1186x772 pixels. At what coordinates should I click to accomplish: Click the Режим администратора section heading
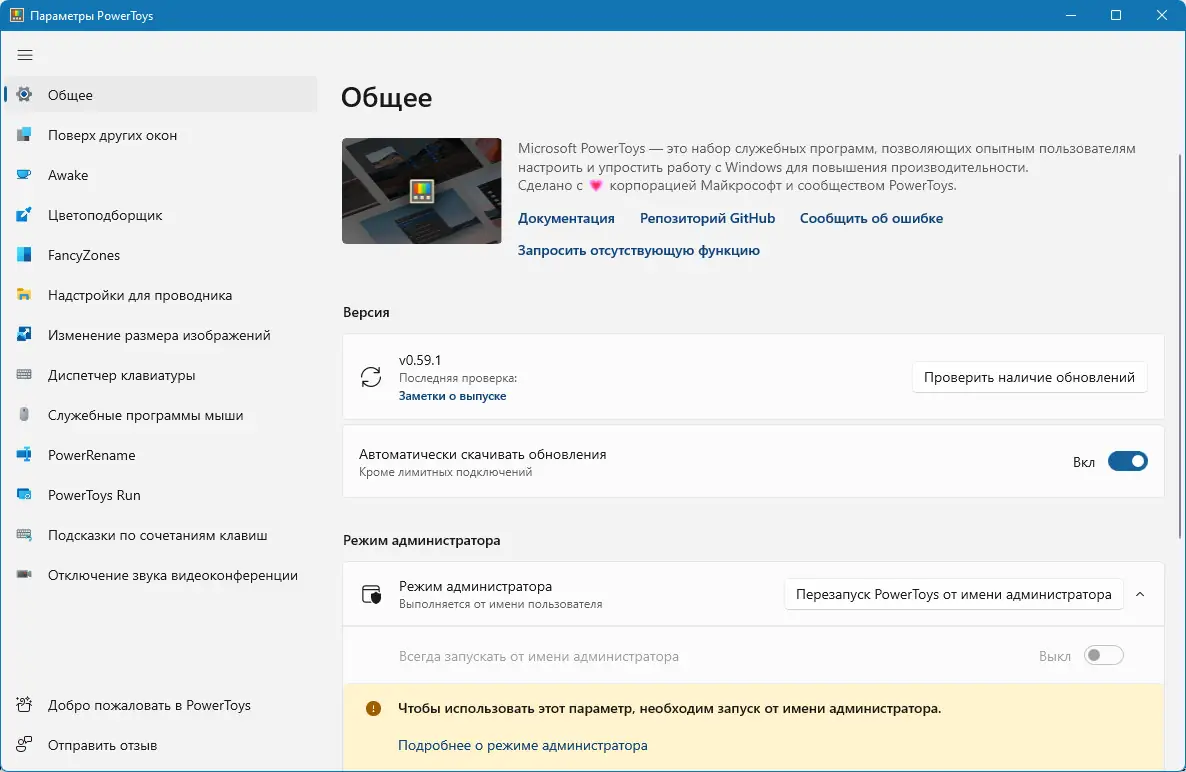[421, 540]
